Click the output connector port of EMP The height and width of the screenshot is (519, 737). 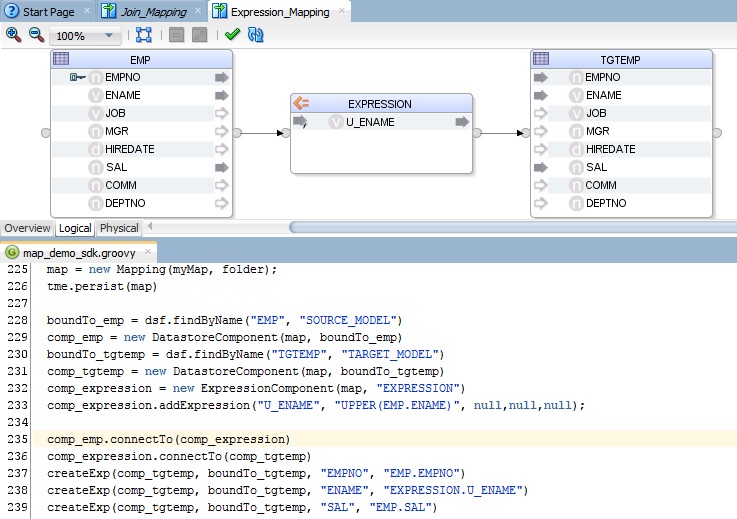pyautogui.click(x=237, y=132)
